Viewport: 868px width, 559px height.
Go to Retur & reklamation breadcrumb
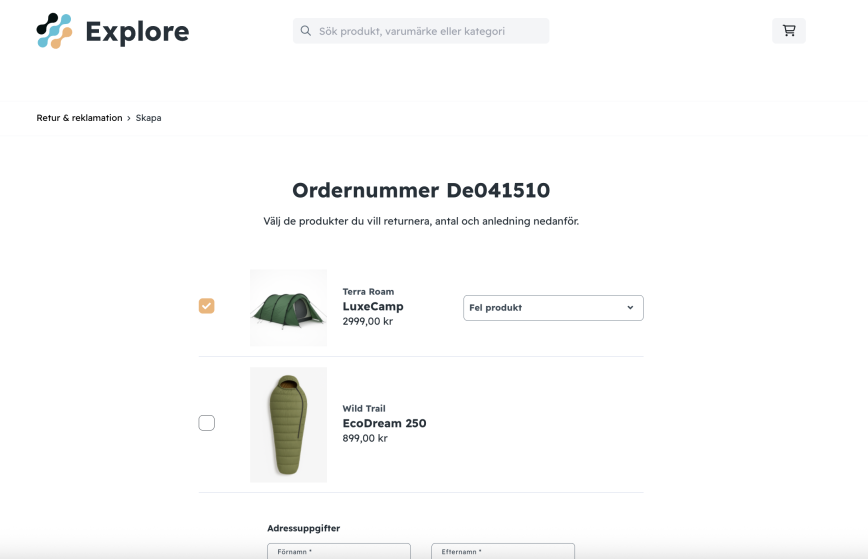[79, 118]
